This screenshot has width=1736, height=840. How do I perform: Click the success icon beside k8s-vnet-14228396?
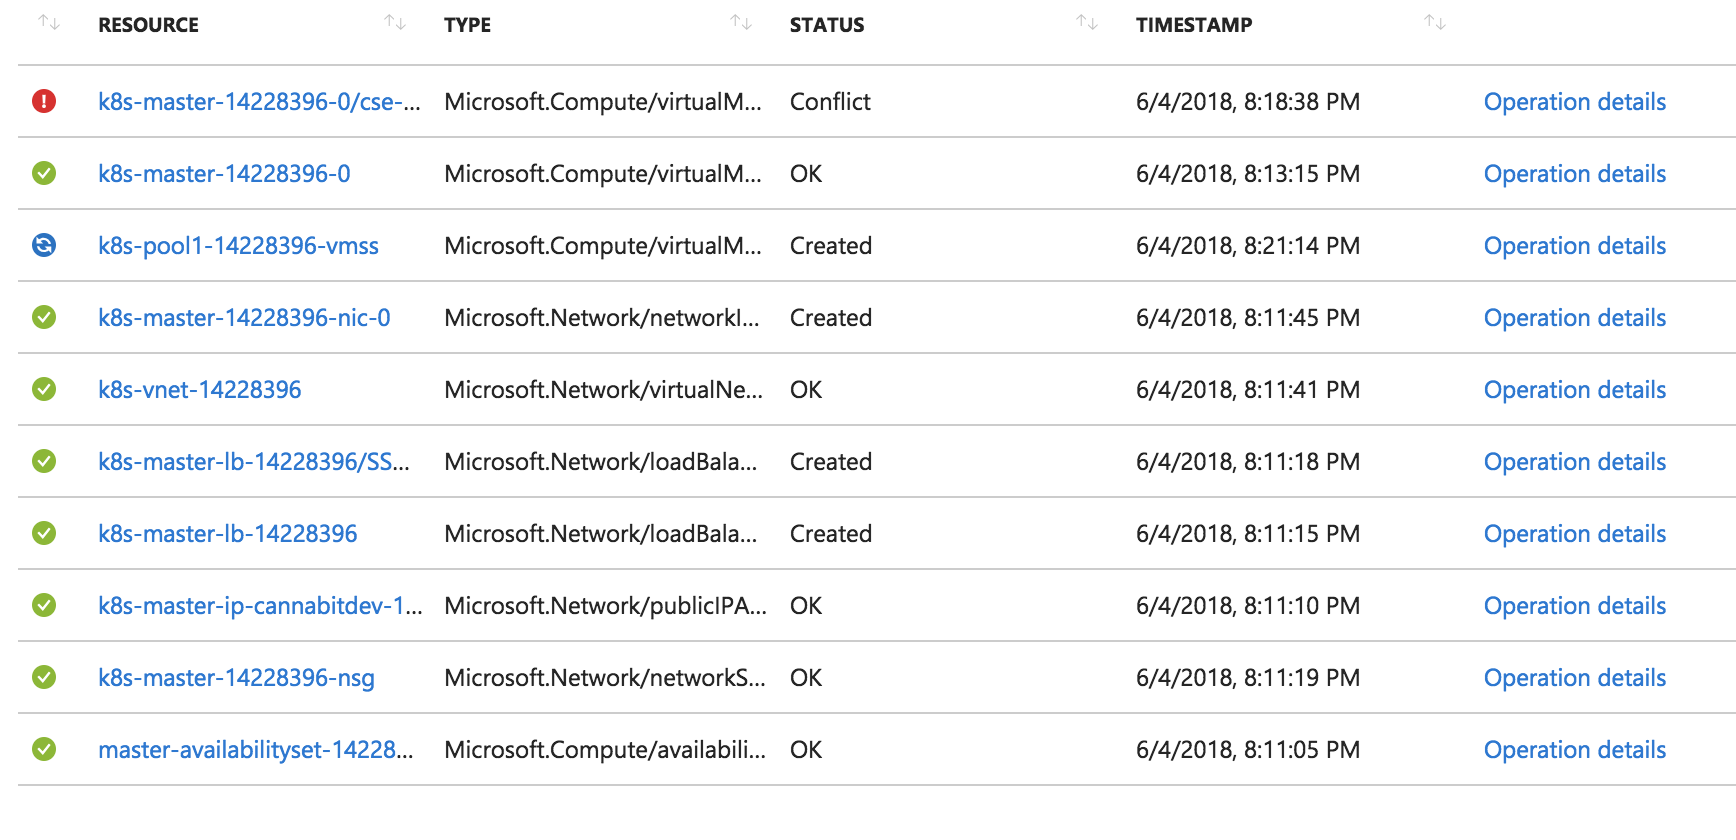(44, 389)
